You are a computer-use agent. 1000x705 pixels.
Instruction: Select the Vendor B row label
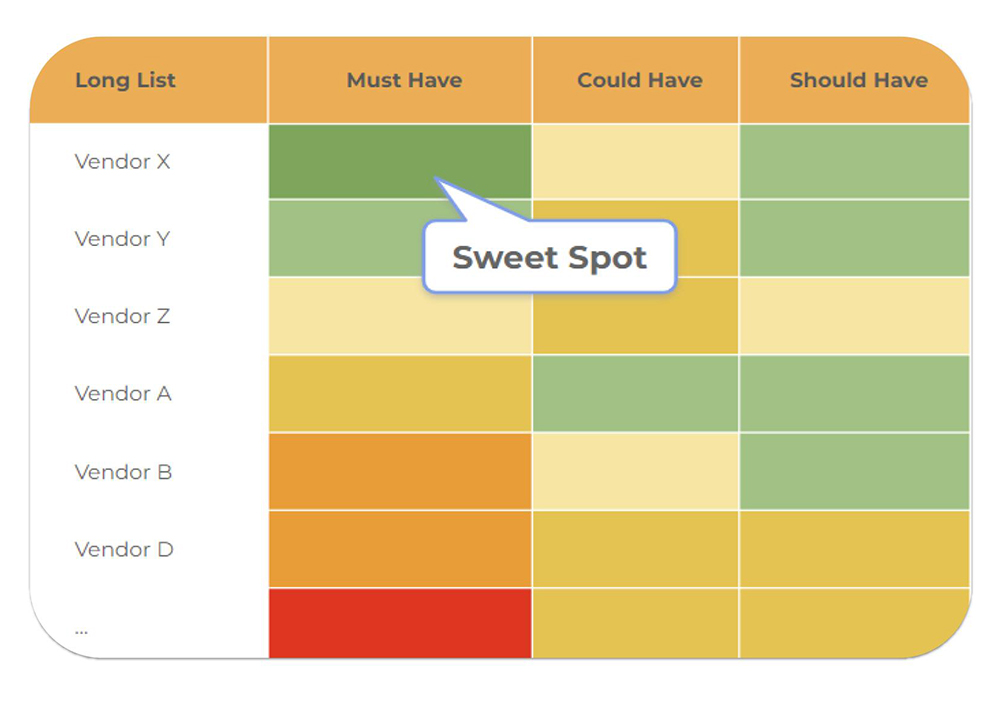tap(123, 472)
